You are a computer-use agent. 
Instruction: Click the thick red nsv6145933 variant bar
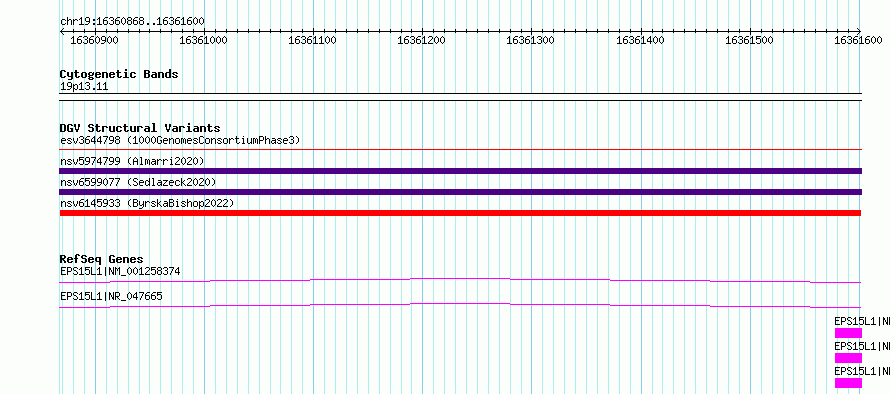click(460, 213)
